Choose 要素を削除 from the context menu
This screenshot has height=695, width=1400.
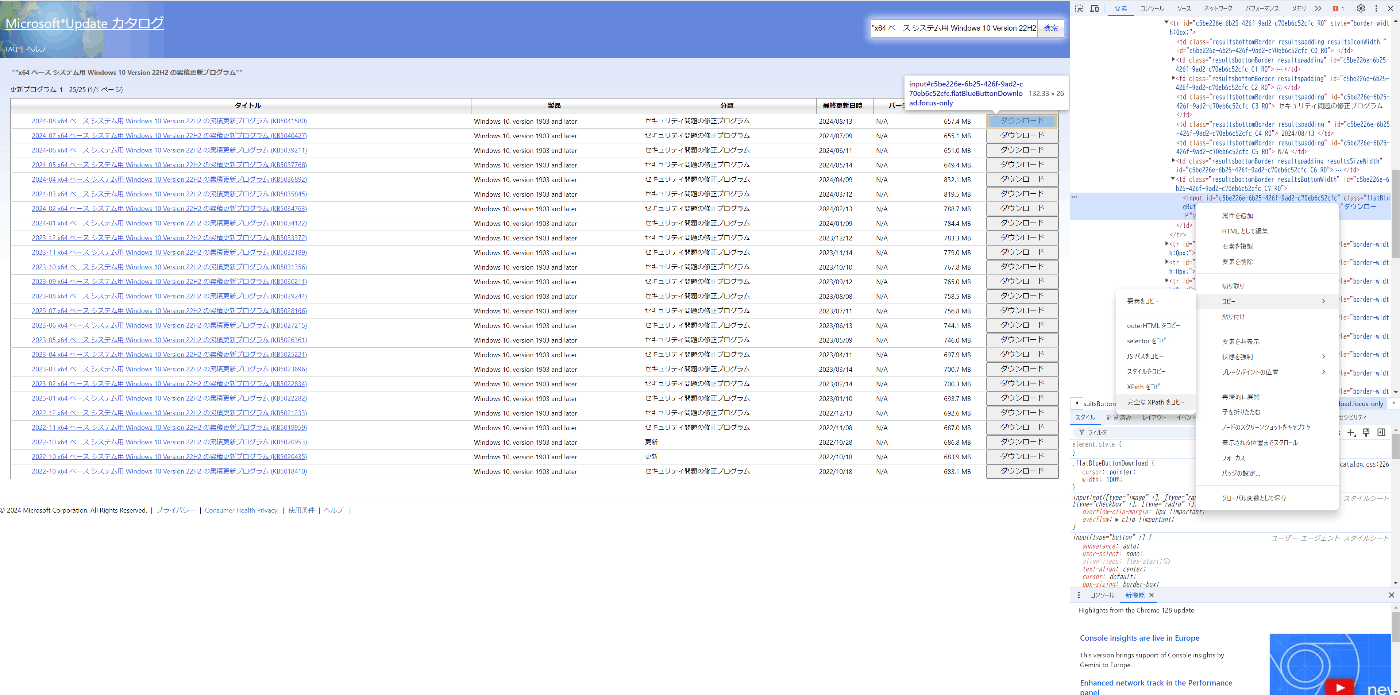(x=1267, y=262)
